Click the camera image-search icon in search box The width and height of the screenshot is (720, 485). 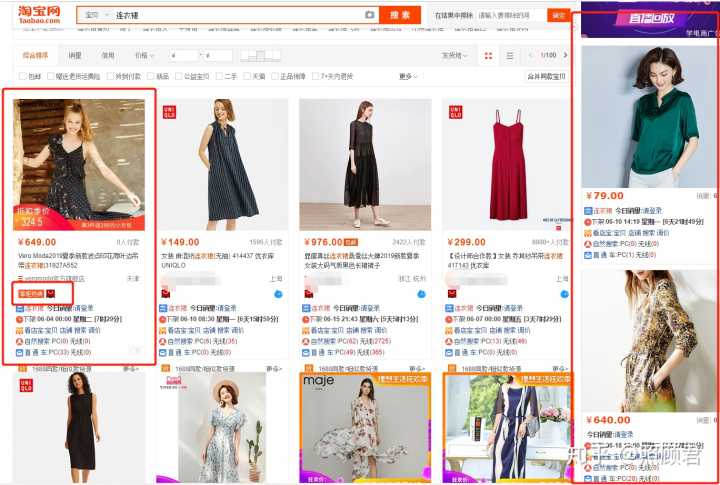tap(370, 15)
